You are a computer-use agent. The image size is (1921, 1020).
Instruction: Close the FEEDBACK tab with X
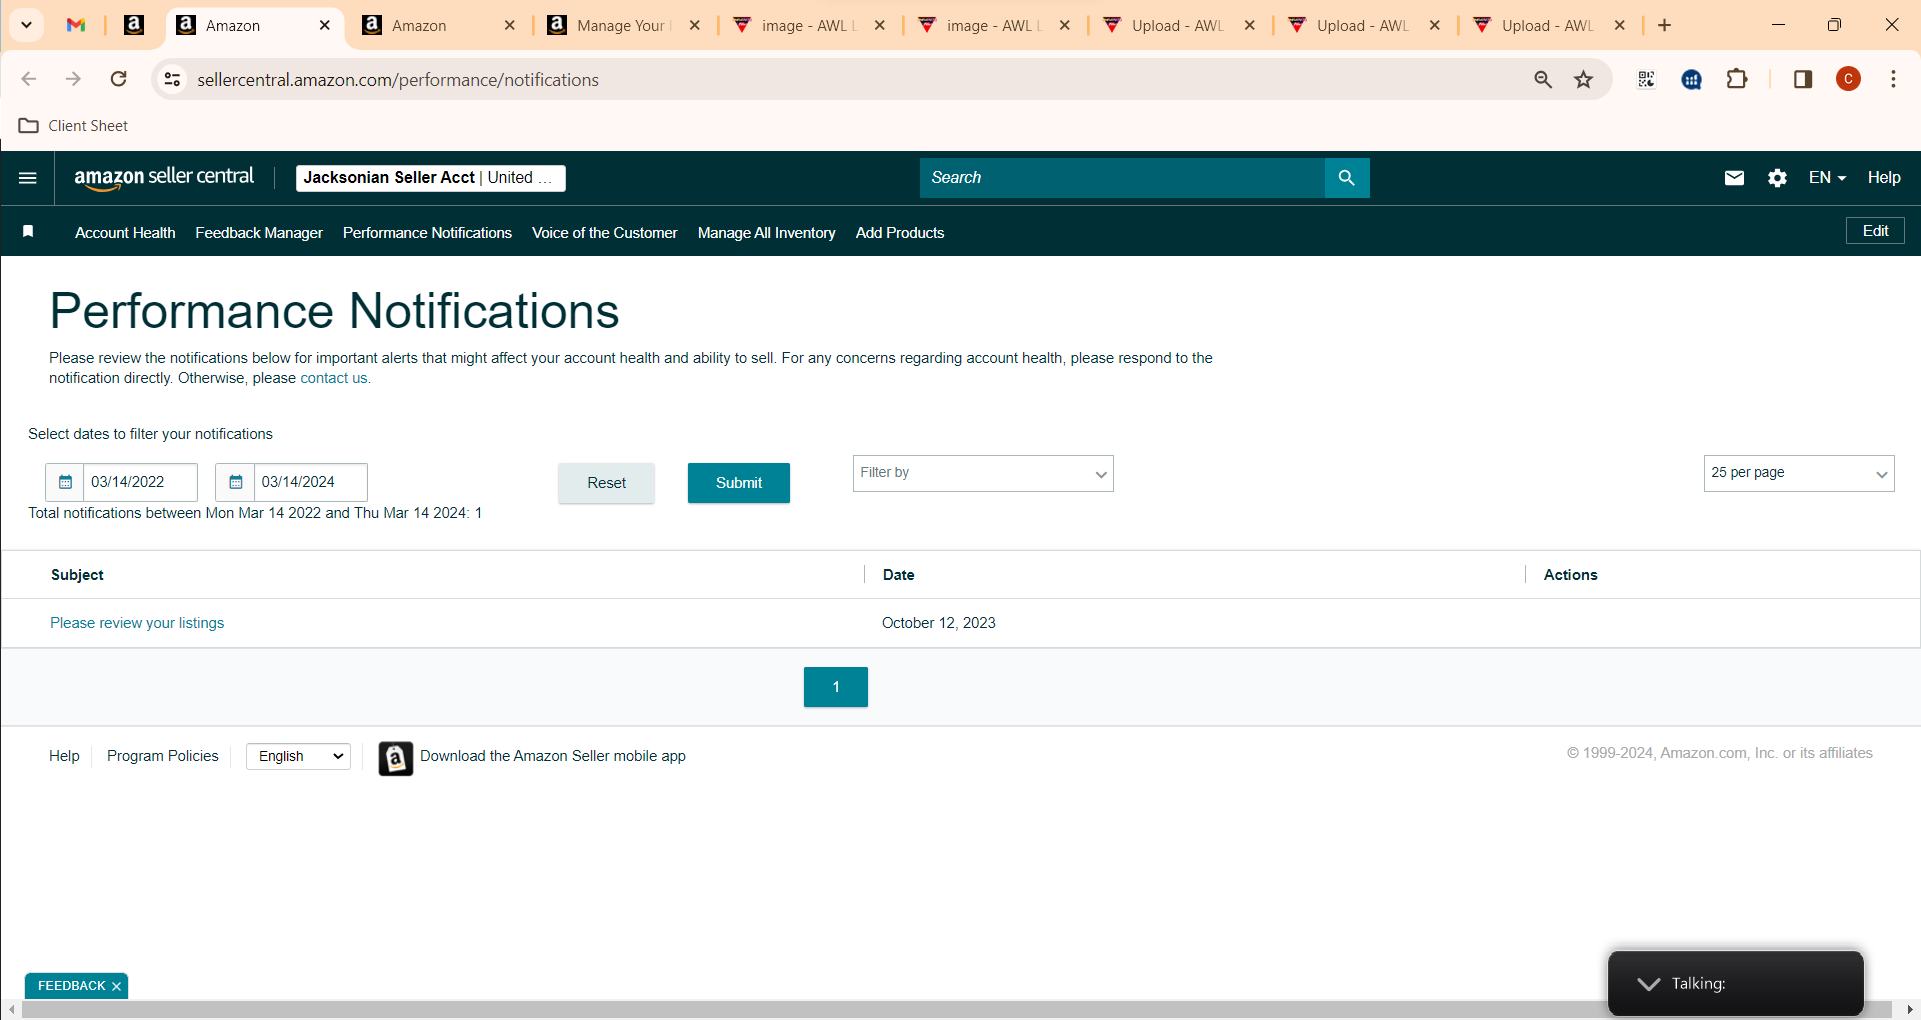tap(116, 986)
